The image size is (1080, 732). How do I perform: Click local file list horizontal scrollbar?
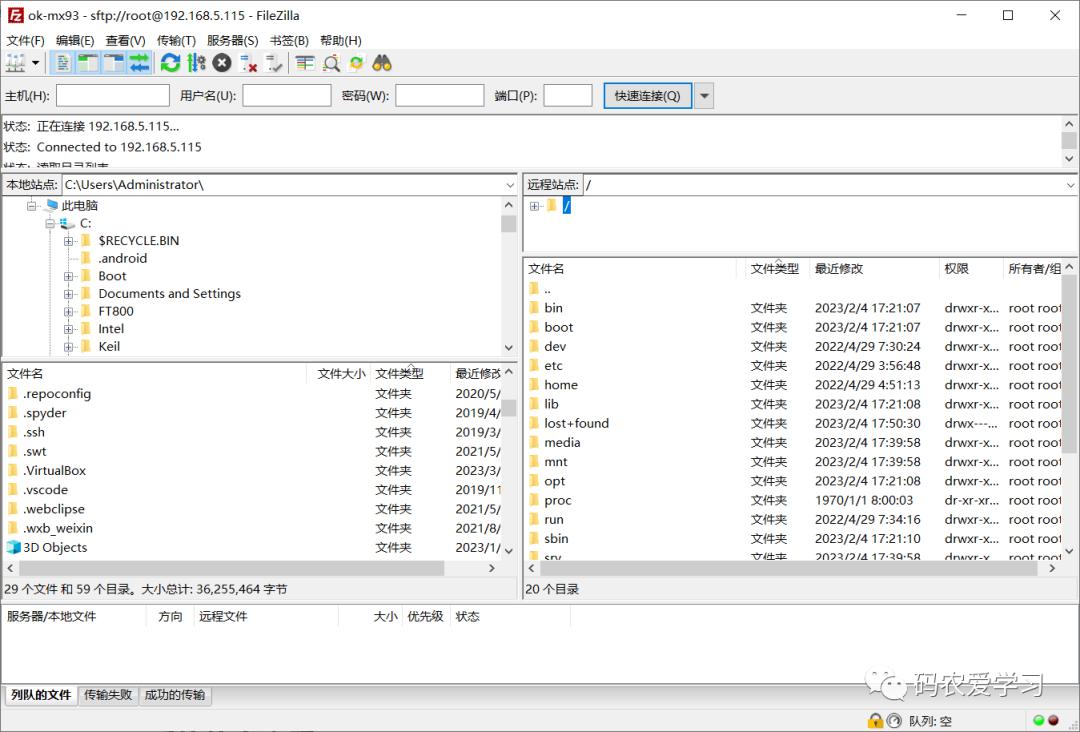pyautogui.click(x=231, y=568)
